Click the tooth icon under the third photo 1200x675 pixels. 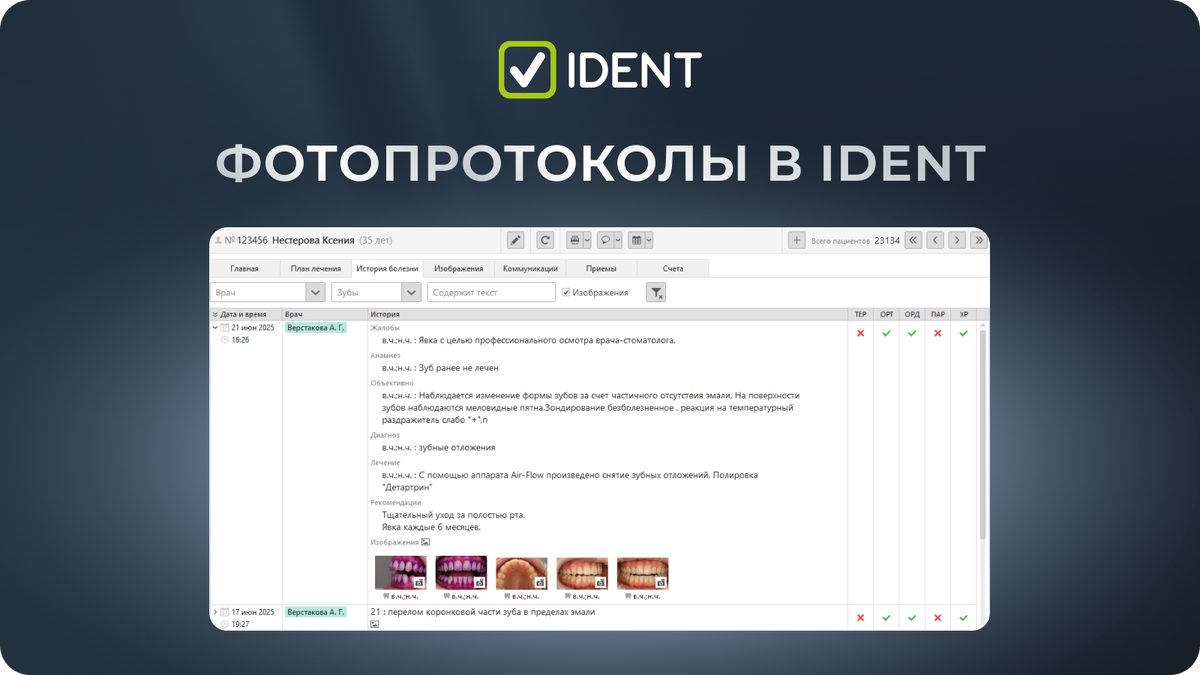(506, 596)
